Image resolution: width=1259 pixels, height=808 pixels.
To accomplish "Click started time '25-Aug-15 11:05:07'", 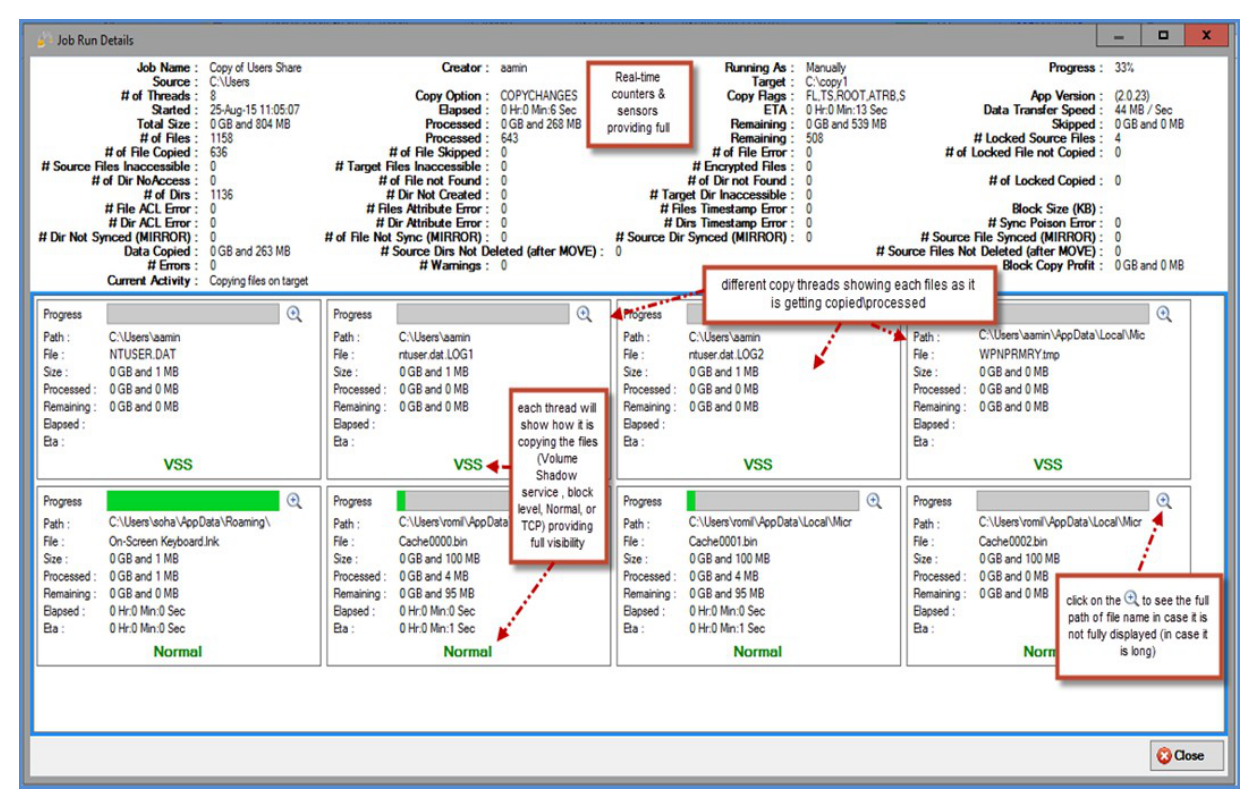I will (254, 110).
